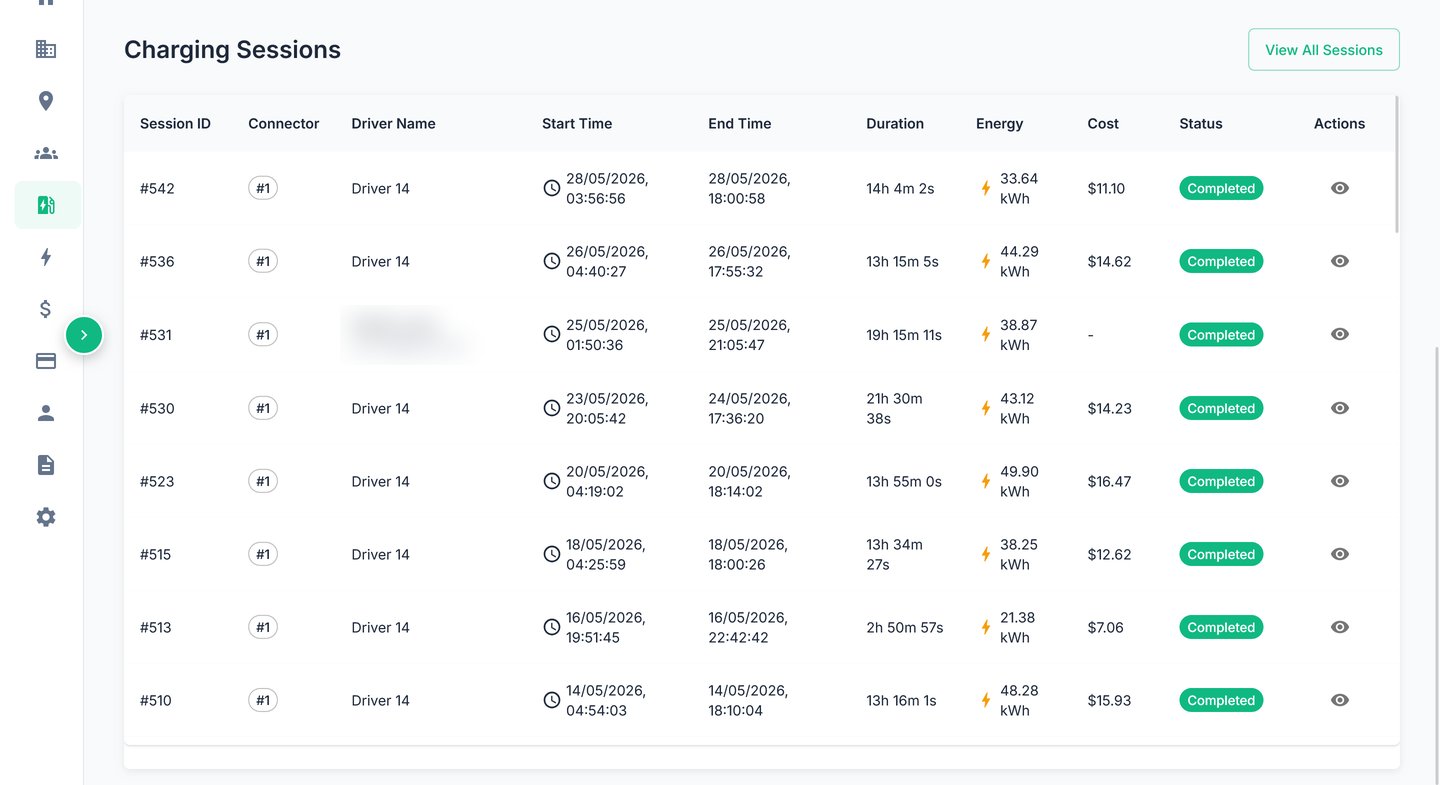Expand the sidebar with green chevron button
1440x785 pixels.
click(84, 335)
